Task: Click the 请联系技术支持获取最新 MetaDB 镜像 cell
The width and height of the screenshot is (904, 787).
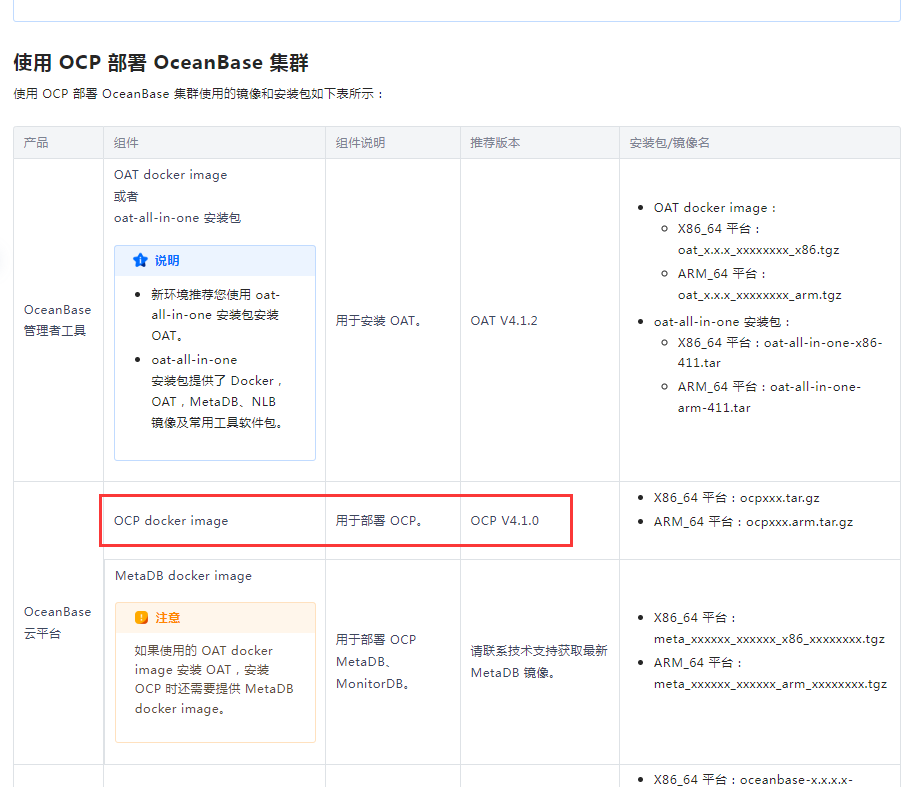Action: [x=538, y=661]
